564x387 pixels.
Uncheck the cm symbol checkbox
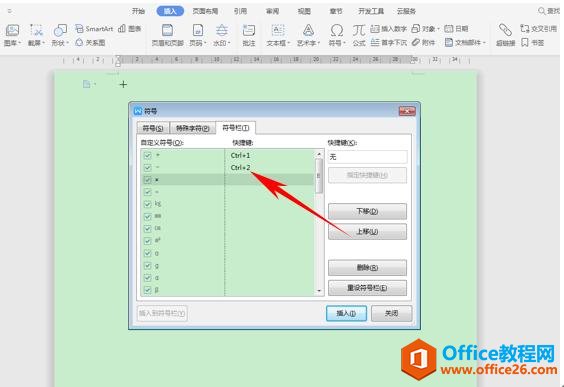(147, 228)
